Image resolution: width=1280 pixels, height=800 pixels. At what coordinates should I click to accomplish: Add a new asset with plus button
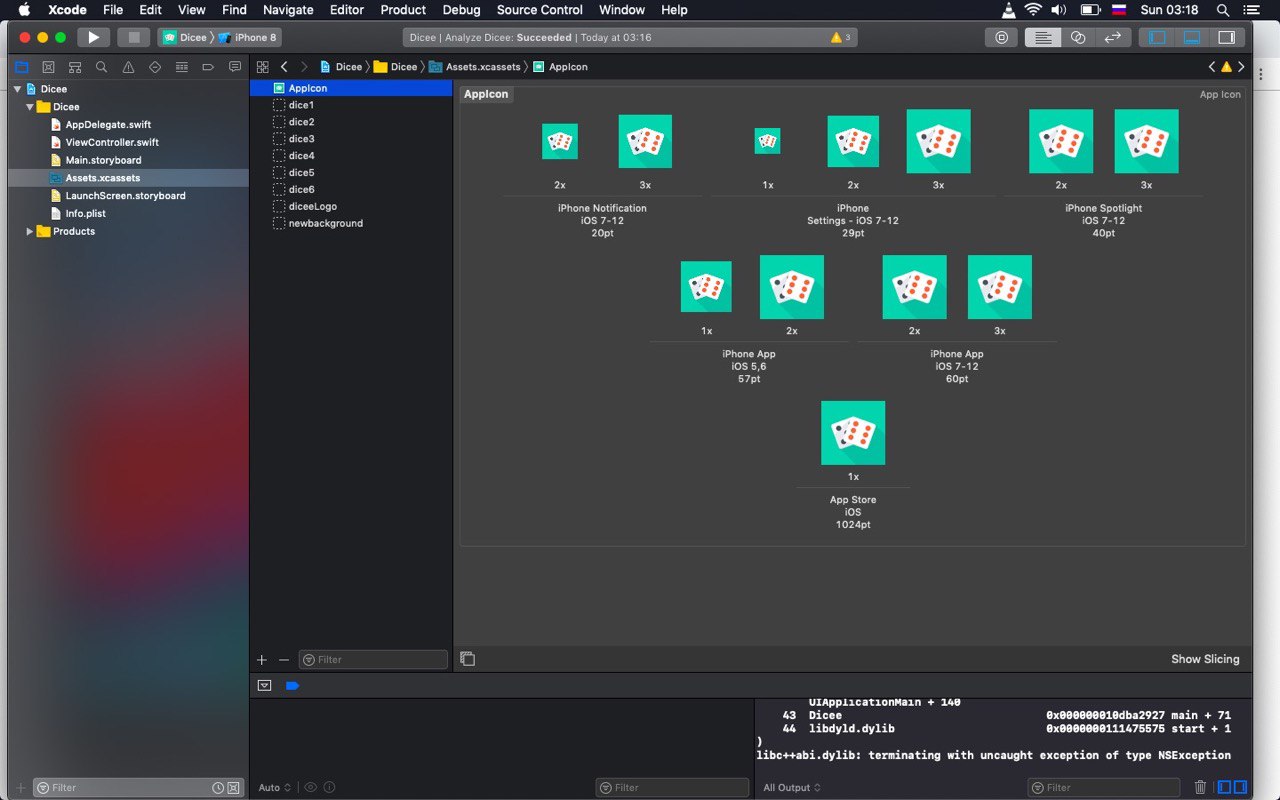pos(262,660)
